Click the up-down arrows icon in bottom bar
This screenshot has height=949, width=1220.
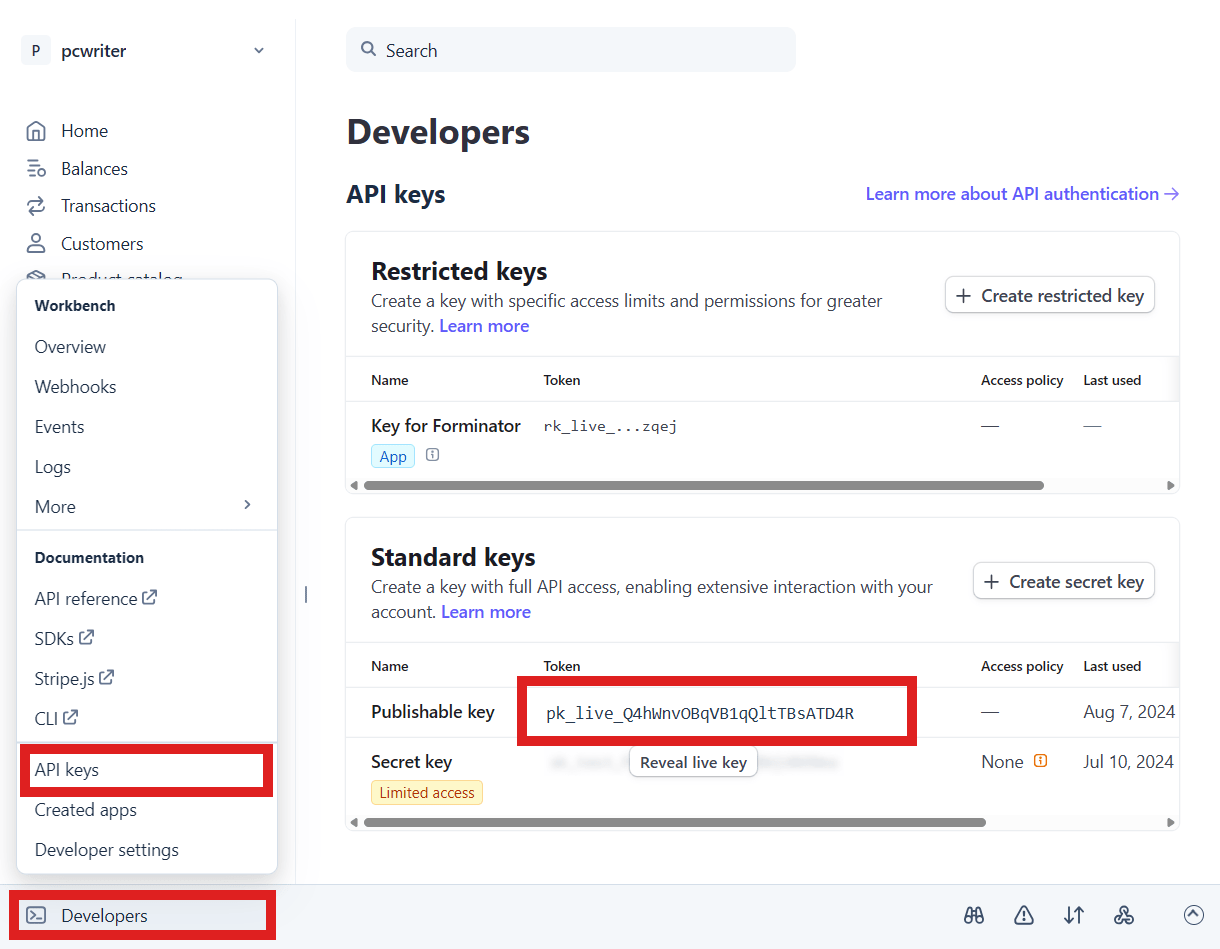coord(1074,915)
